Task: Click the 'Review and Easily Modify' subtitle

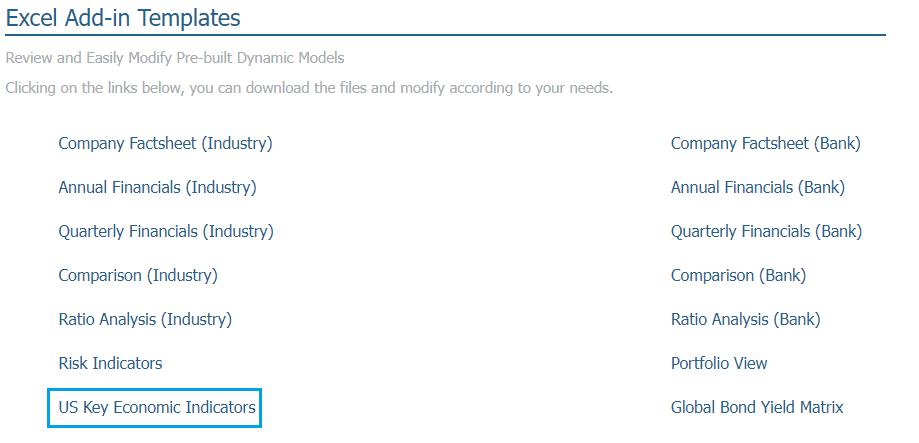Action: [175, 58]
